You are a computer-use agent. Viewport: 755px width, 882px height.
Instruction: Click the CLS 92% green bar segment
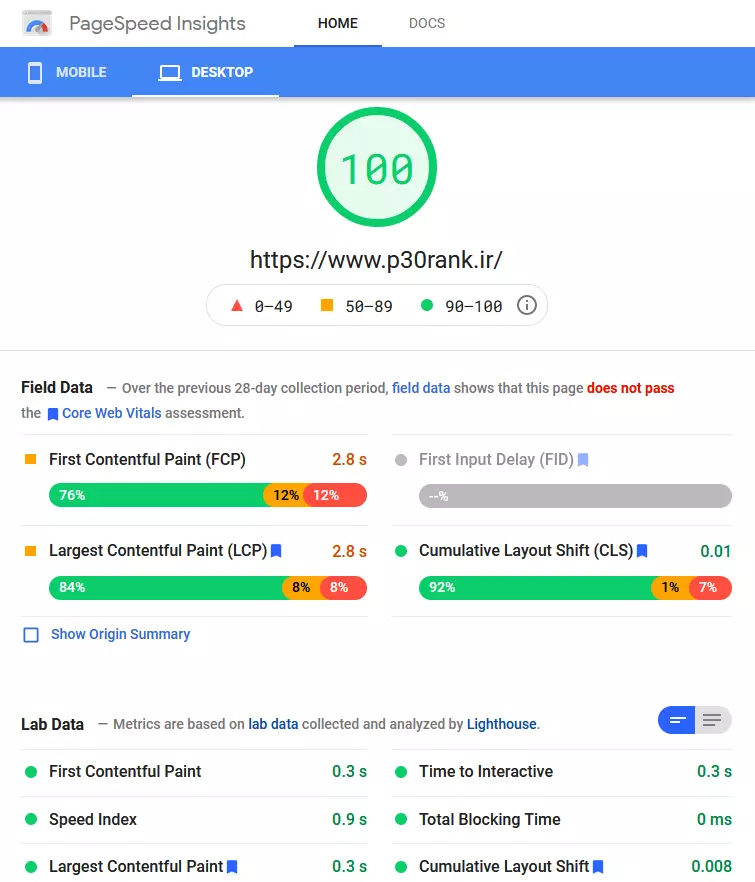(535, 587)
